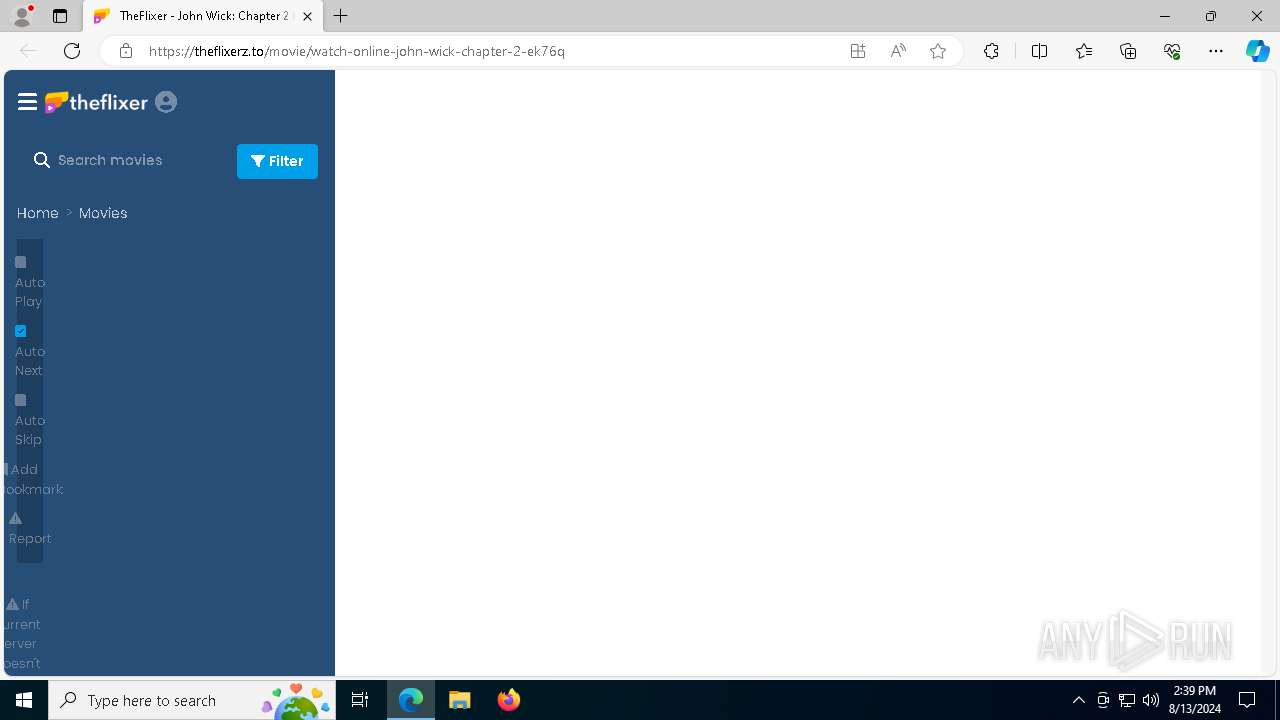Add this page to favorites star

(938, 51)
